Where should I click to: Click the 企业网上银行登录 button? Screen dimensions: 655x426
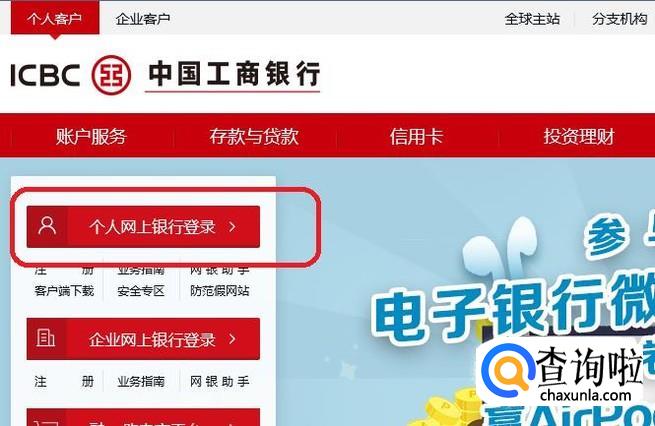point(143,339)
